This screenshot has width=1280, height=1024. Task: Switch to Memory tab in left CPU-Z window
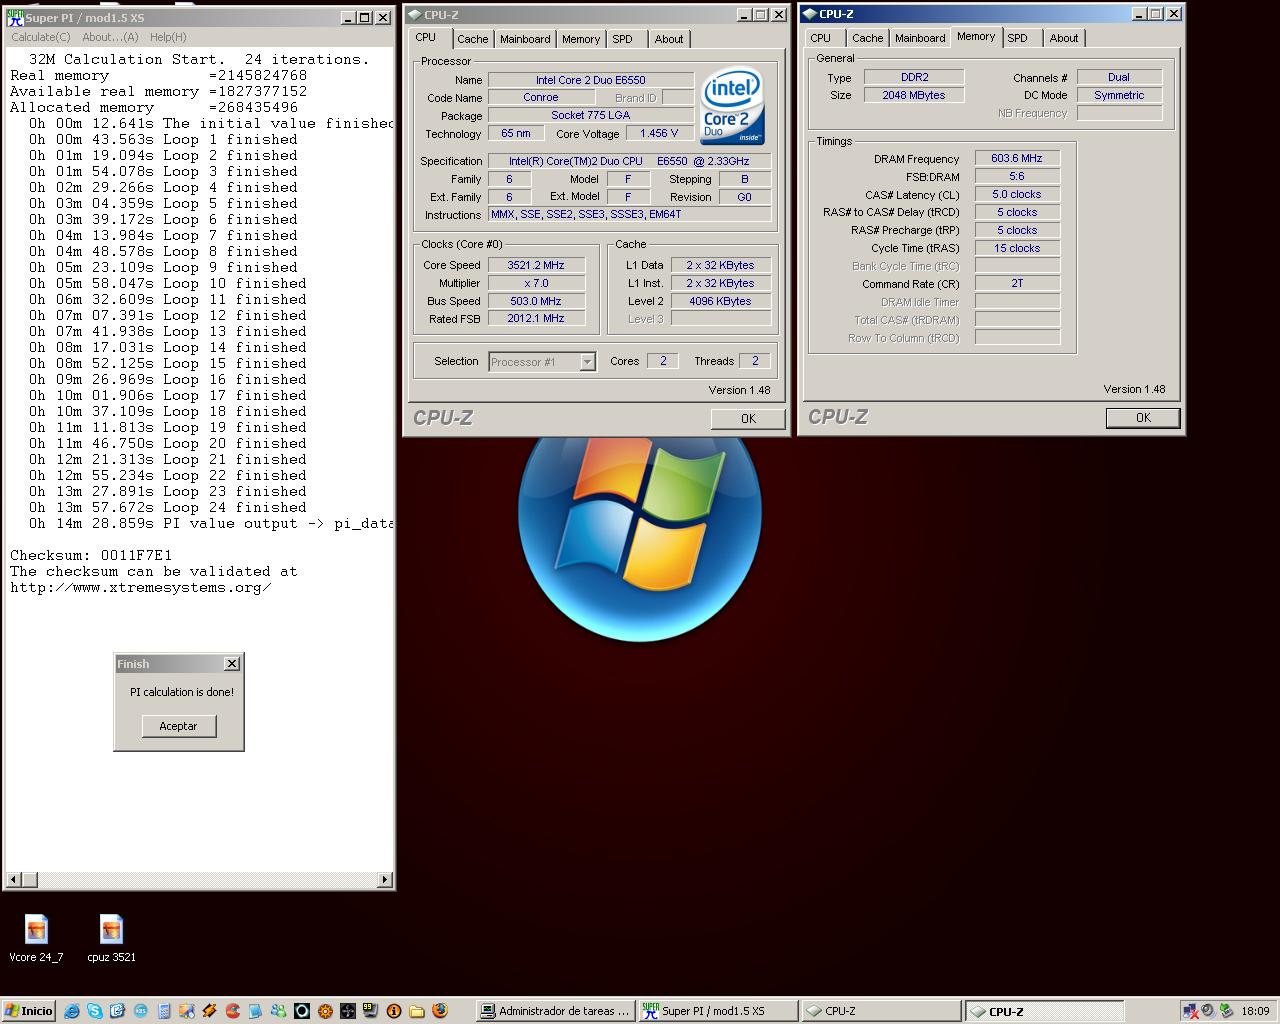tap(581, 39)
